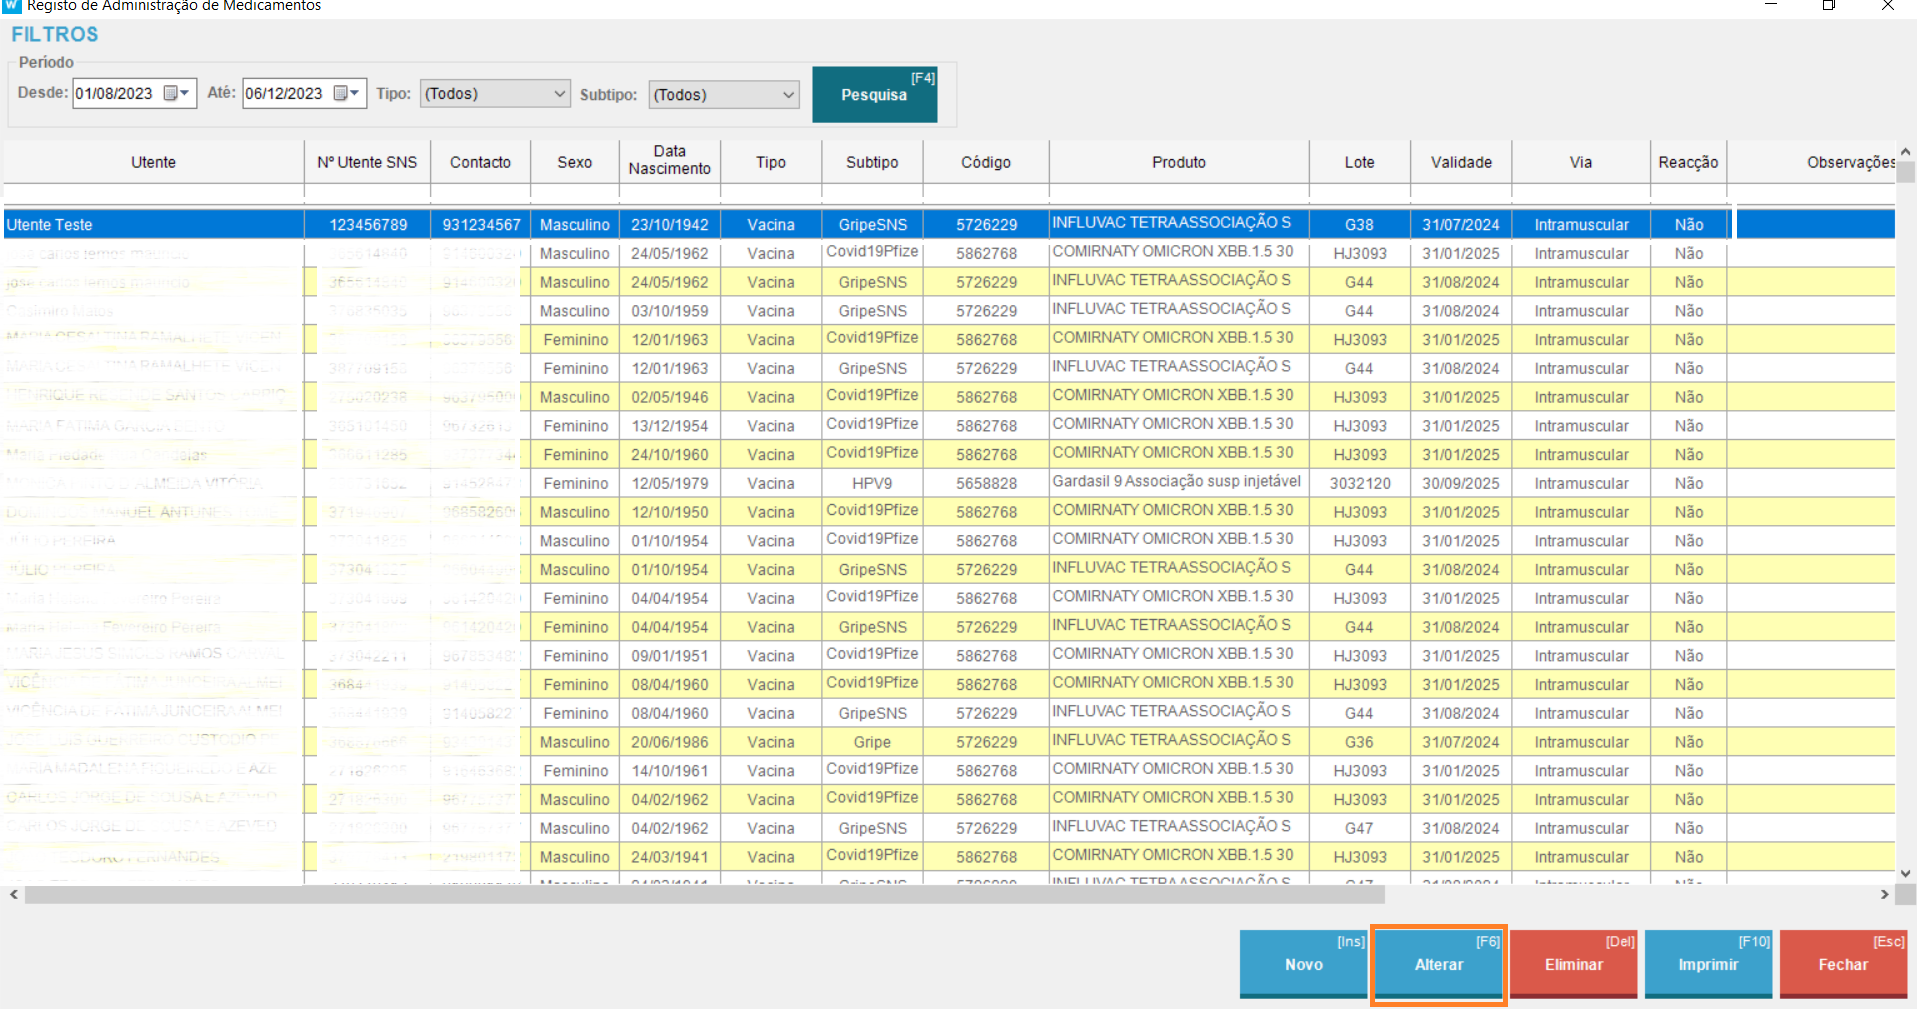Click the Produto column header

[1178, 162]
